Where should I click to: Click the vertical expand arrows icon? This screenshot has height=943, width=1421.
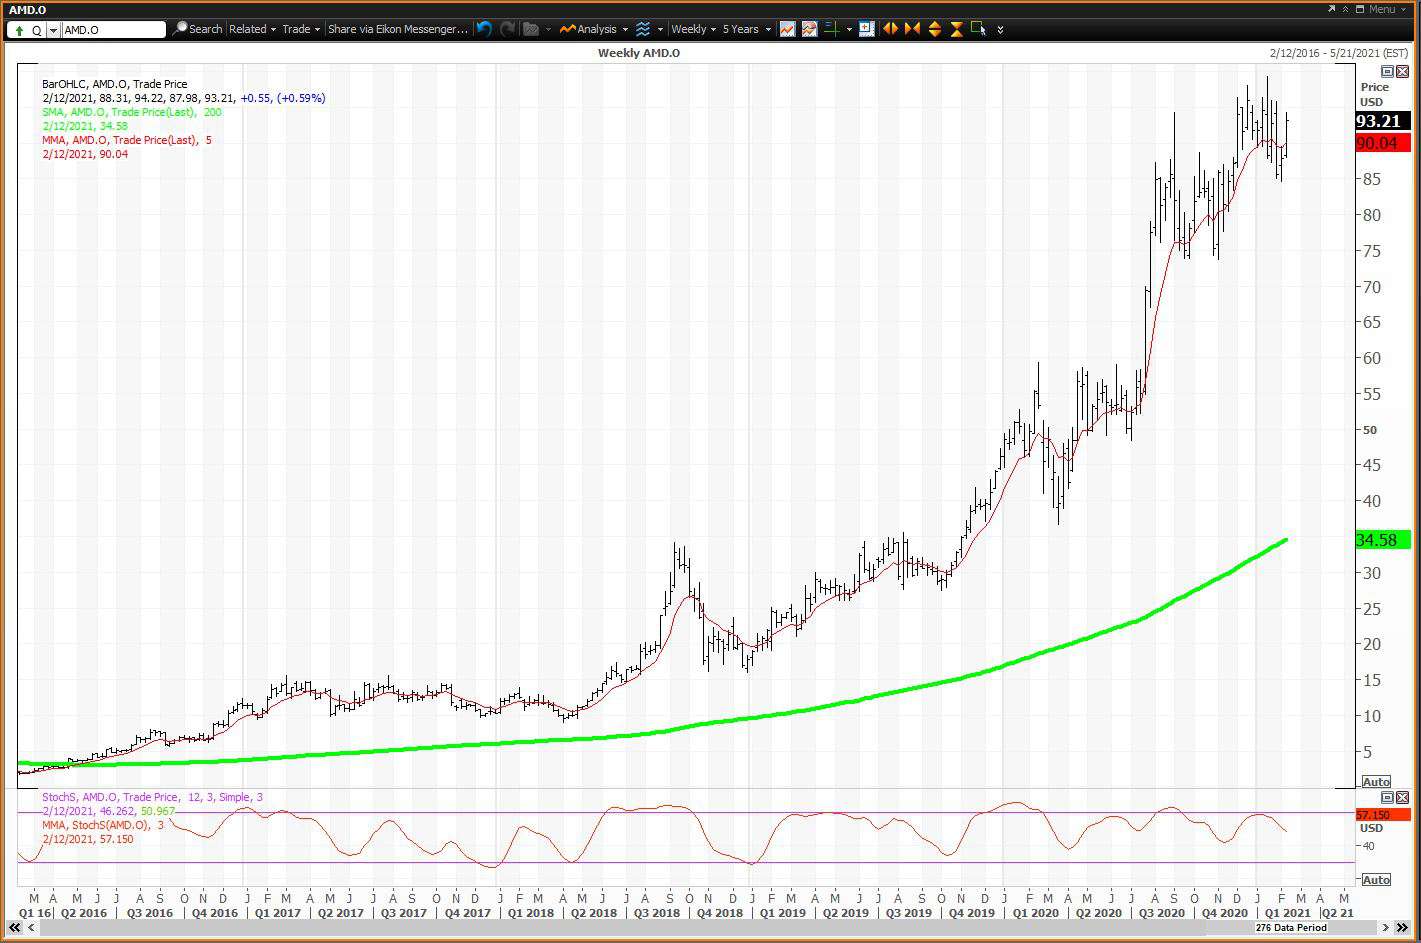click(x=935, y=29)
